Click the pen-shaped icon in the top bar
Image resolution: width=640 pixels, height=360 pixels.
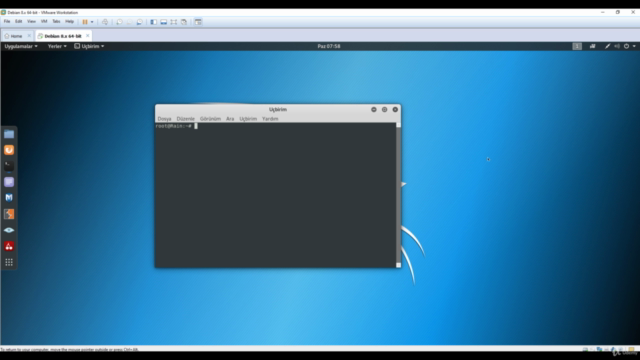607,46
